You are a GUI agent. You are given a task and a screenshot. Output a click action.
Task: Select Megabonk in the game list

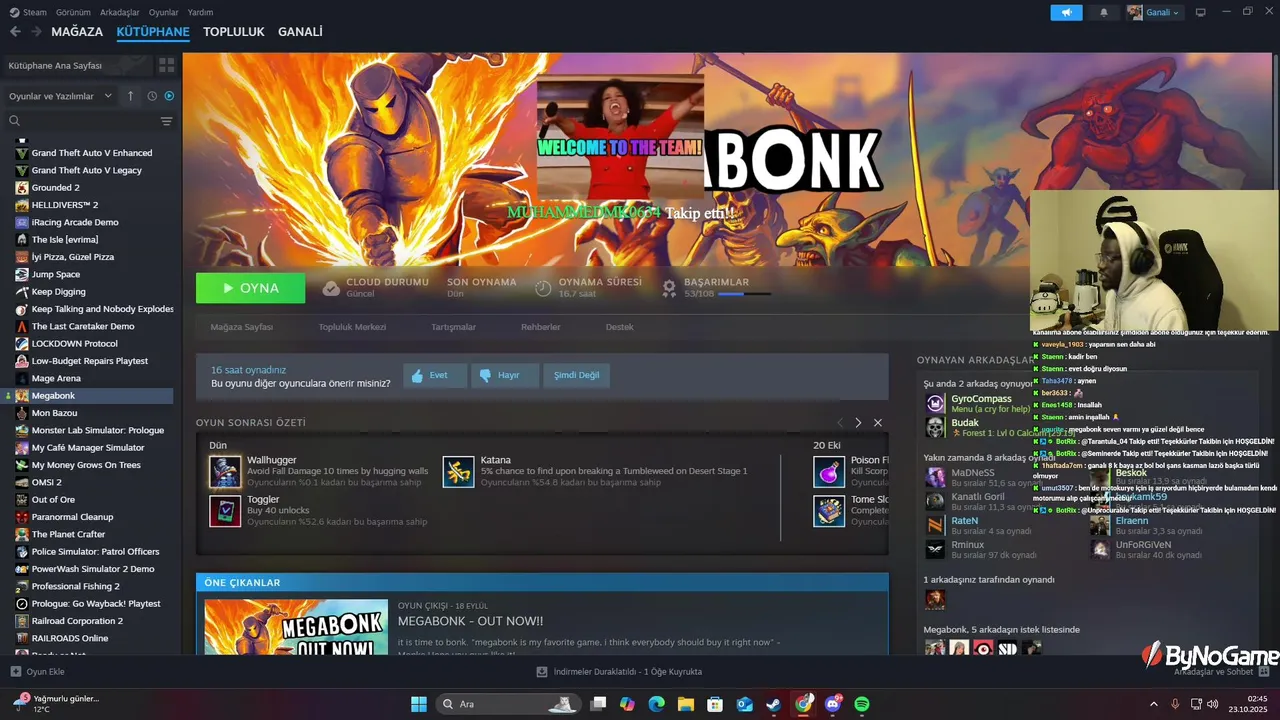88,396
